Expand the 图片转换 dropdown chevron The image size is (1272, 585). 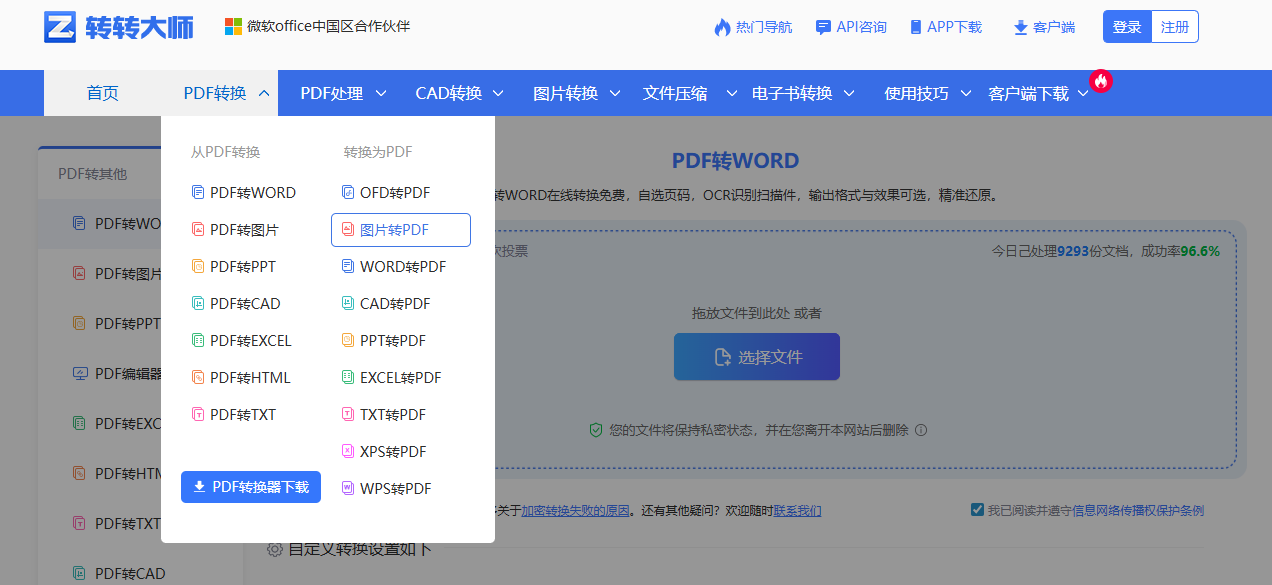615,93
